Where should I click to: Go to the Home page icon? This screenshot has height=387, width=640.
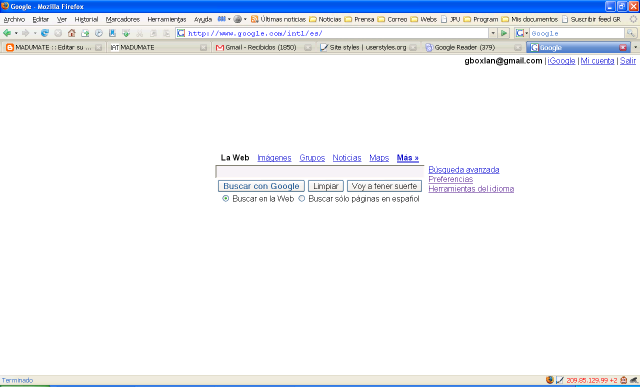[71, 33]
